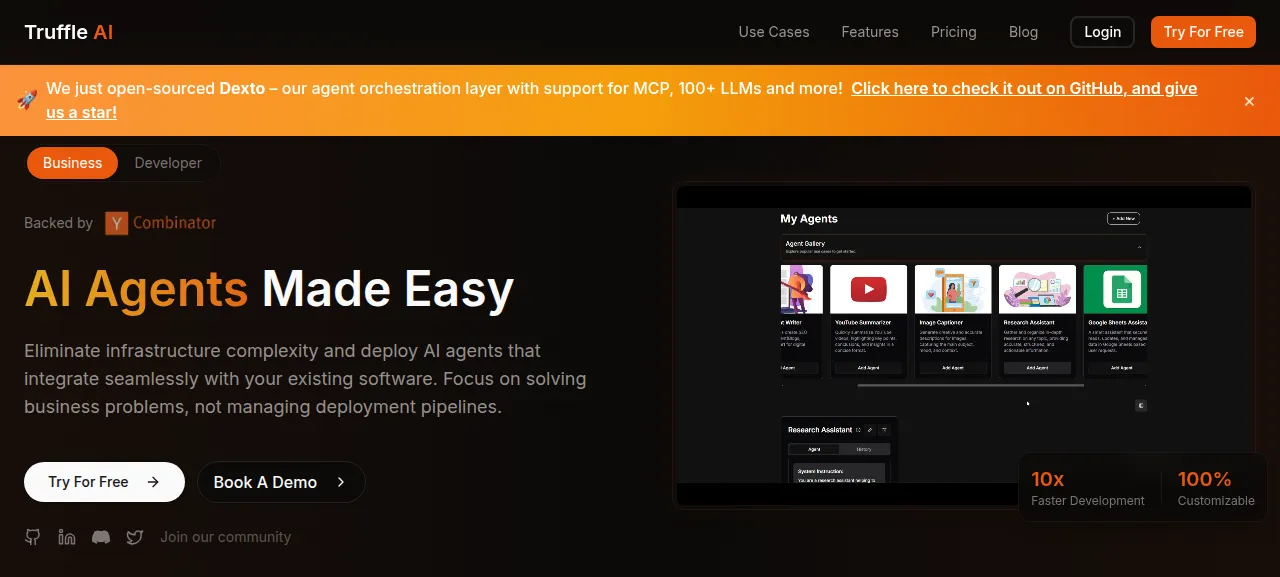Click the 100% Customizable stat
Screen dimensions: 1280x577
(1216, 489)
